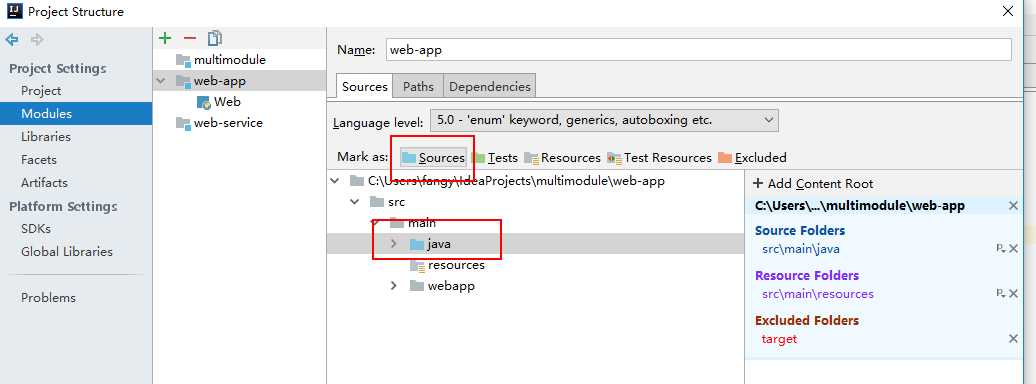Viewport: 1036px width, 384px height.
Task: Edit properties of src\main\resources folder
Action: tap(1000, 293)
